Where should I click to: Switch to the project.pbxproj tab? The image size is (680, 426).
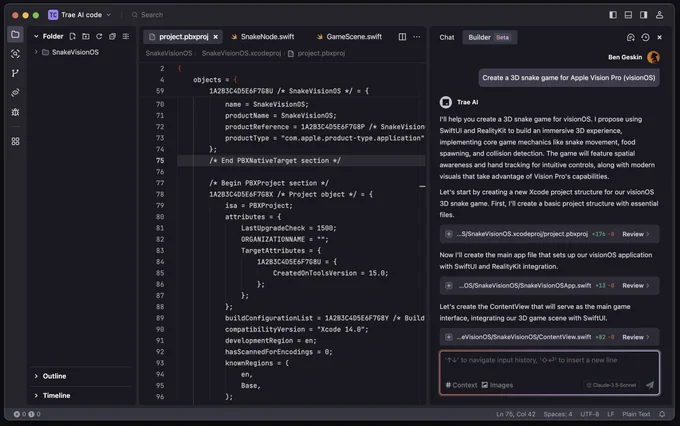click(x=183, y=37)
